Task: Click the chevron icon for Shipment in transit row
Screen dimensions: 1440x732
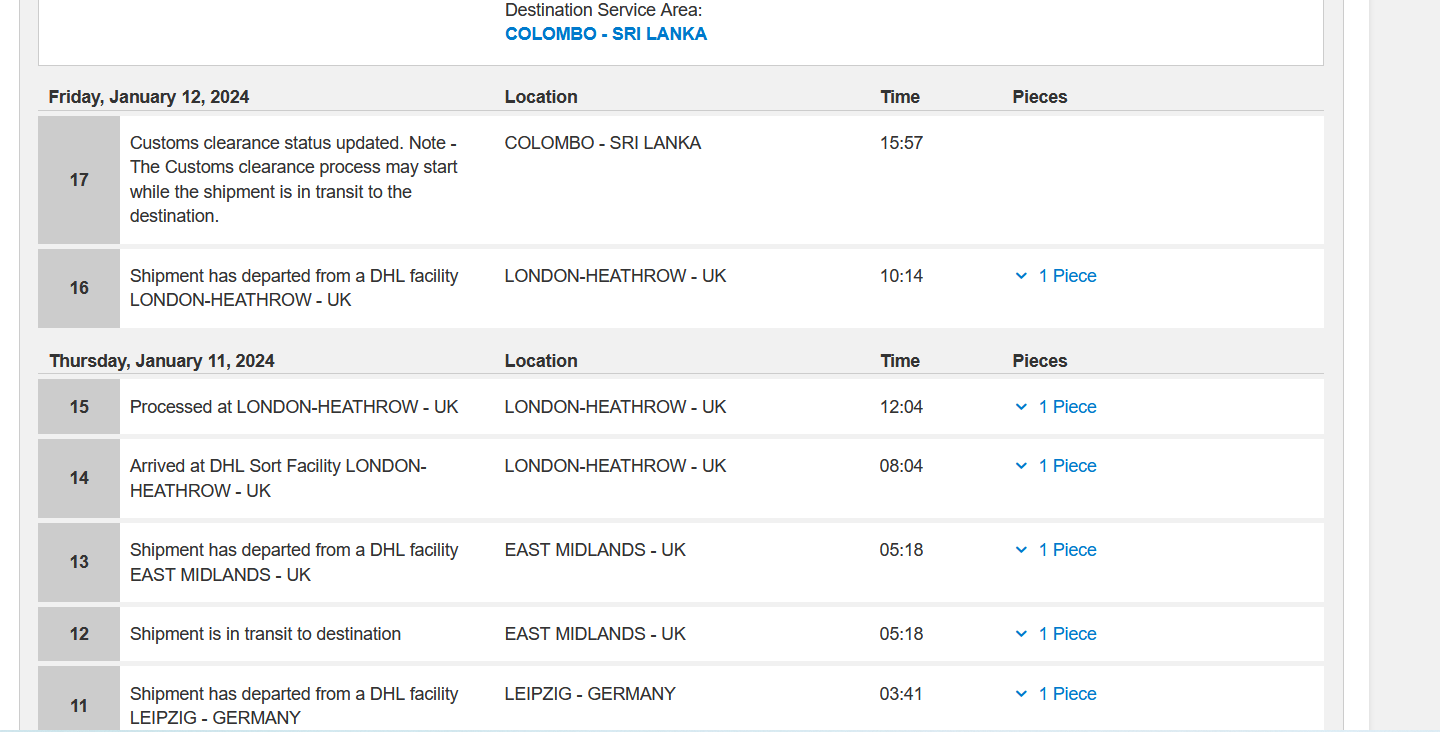Action: pos(1021,634)
